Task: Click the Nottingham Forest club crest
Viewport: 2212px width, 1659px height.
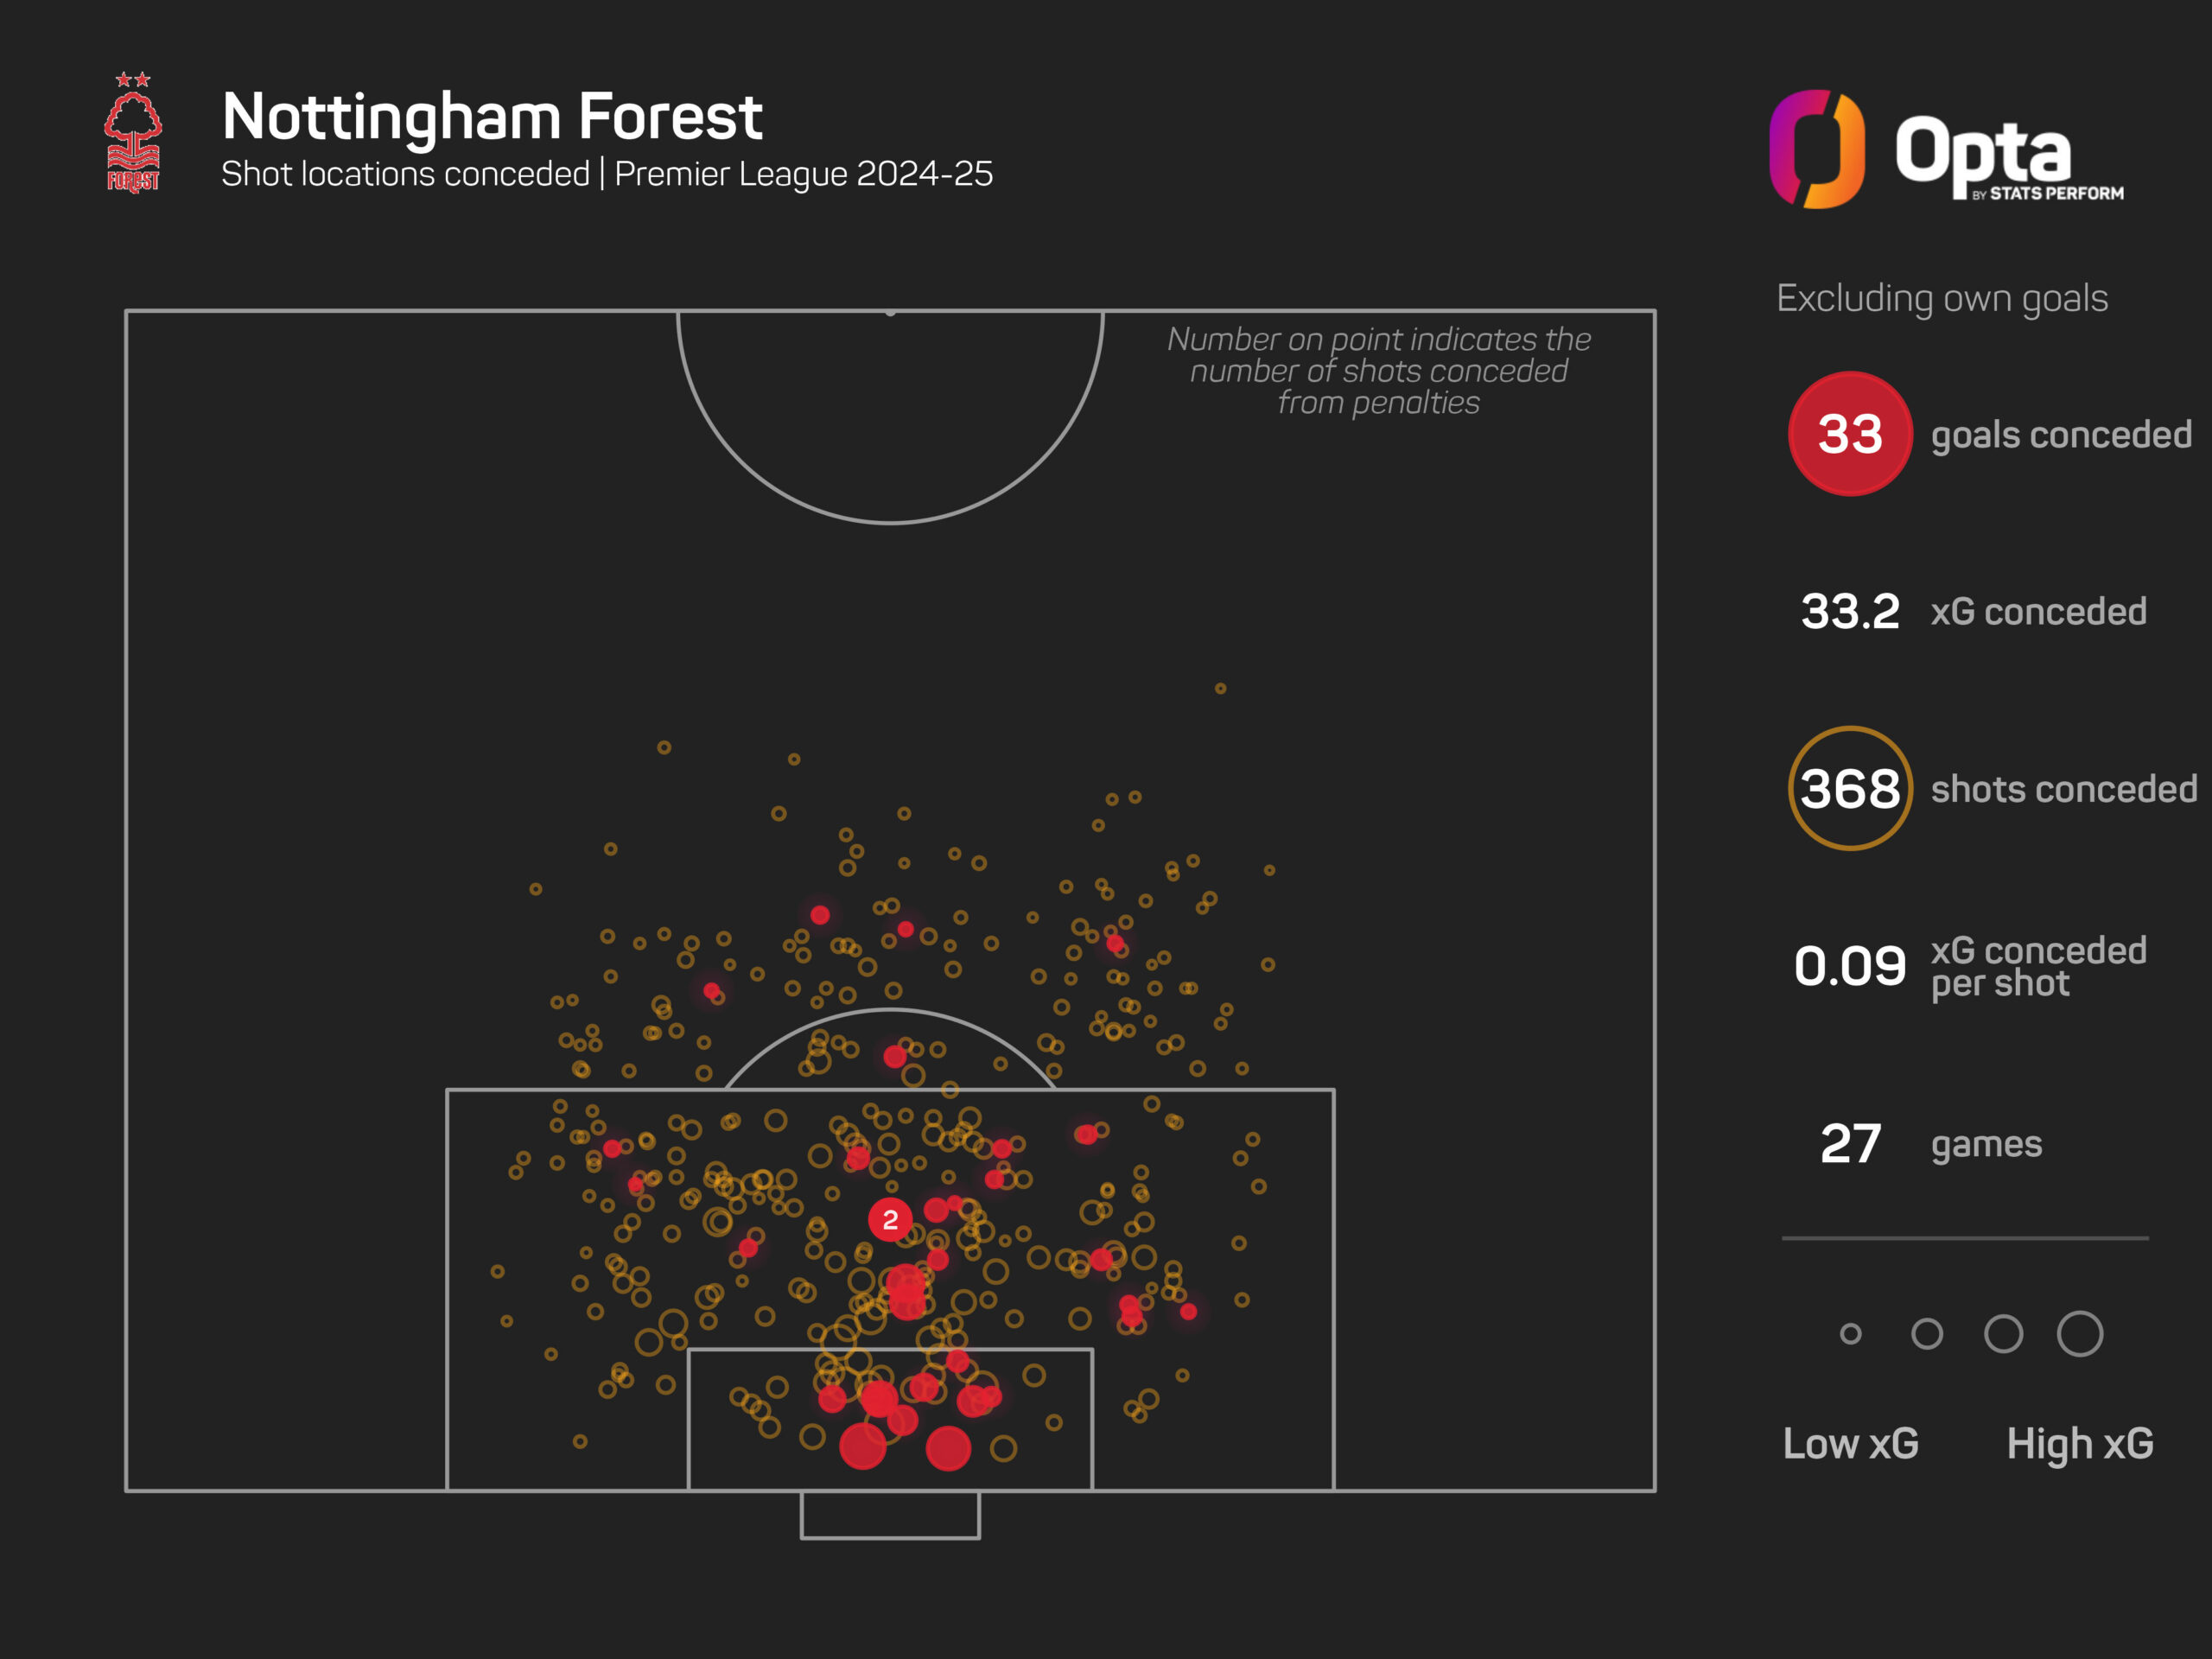Action: [x=133, y=132]
